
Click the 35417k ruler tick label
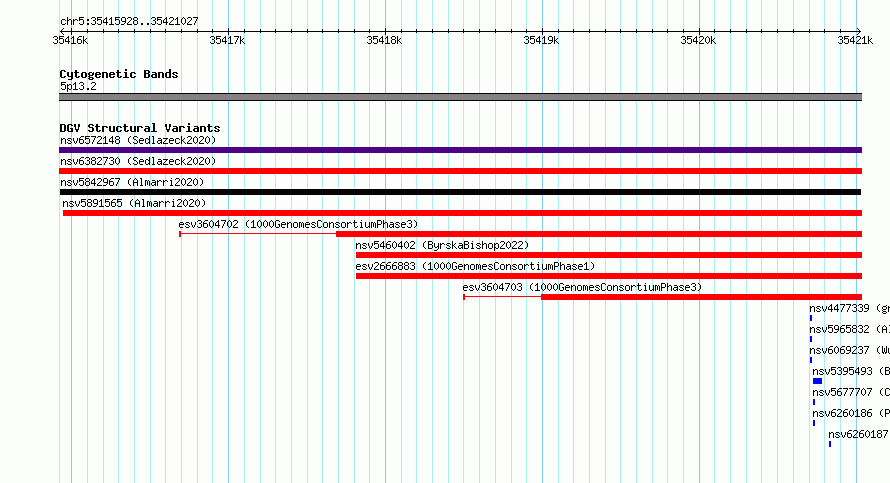pyautogui.click(x=227, y=40)
